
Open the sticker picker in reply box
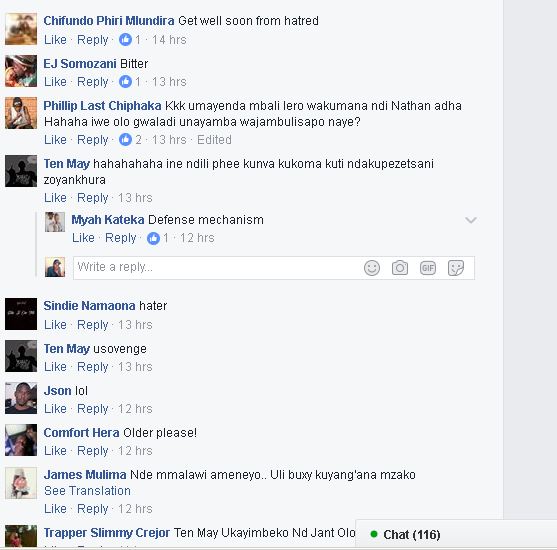pyautogui.click(x=456, y=268)
